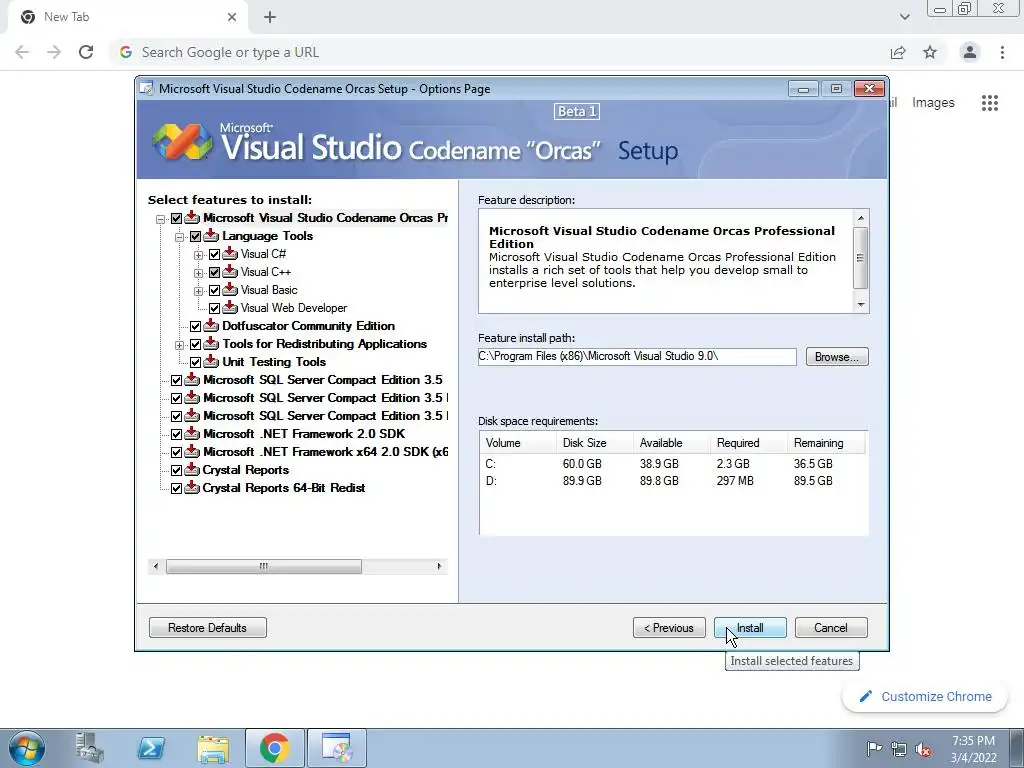Click the install icon beside Crystal Reports 64-Bit Redist
Image resolution: width=1024 pixels, height=768 pixels.
pos(192,487)
